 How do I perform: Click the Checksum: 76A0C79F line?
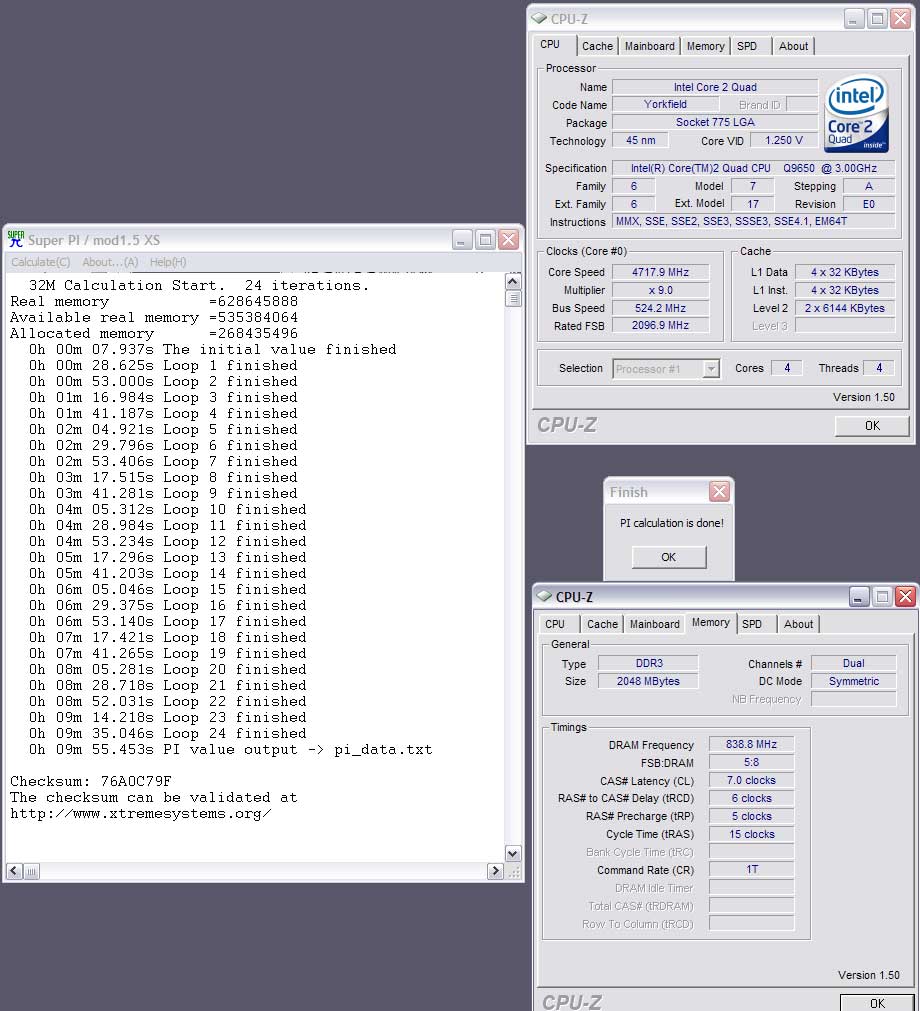[91, 781]
